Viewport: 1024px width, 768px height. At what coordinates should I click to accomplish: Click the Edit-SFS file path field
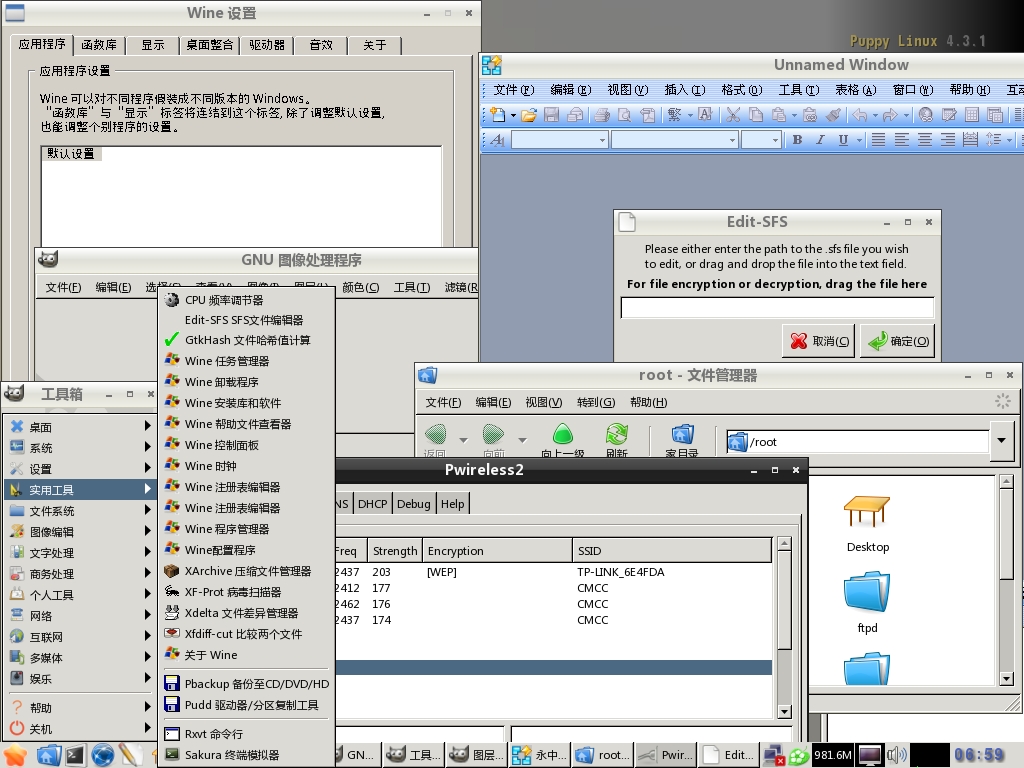[x=777, y=307]
